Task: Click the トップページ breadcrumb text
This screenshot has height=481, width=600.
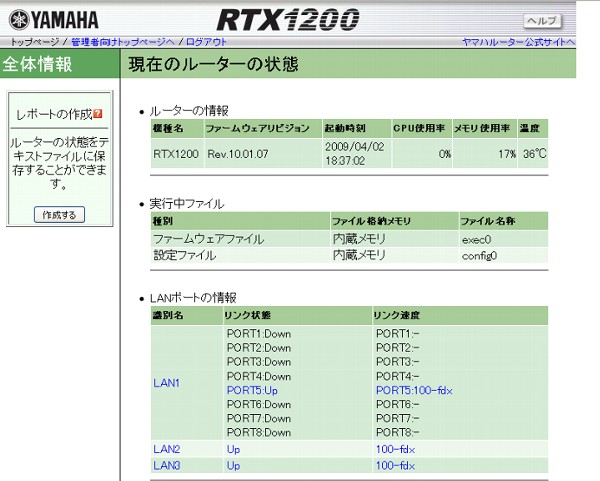Action: tap(35, 42)
